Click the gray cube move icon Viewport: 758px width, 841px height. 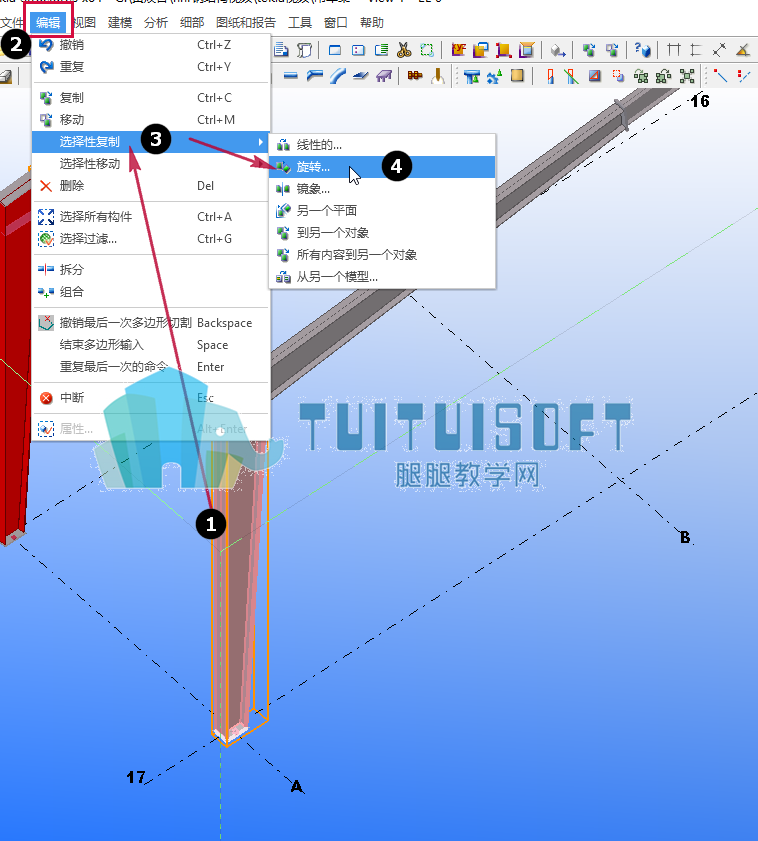(x=558, y=50)
